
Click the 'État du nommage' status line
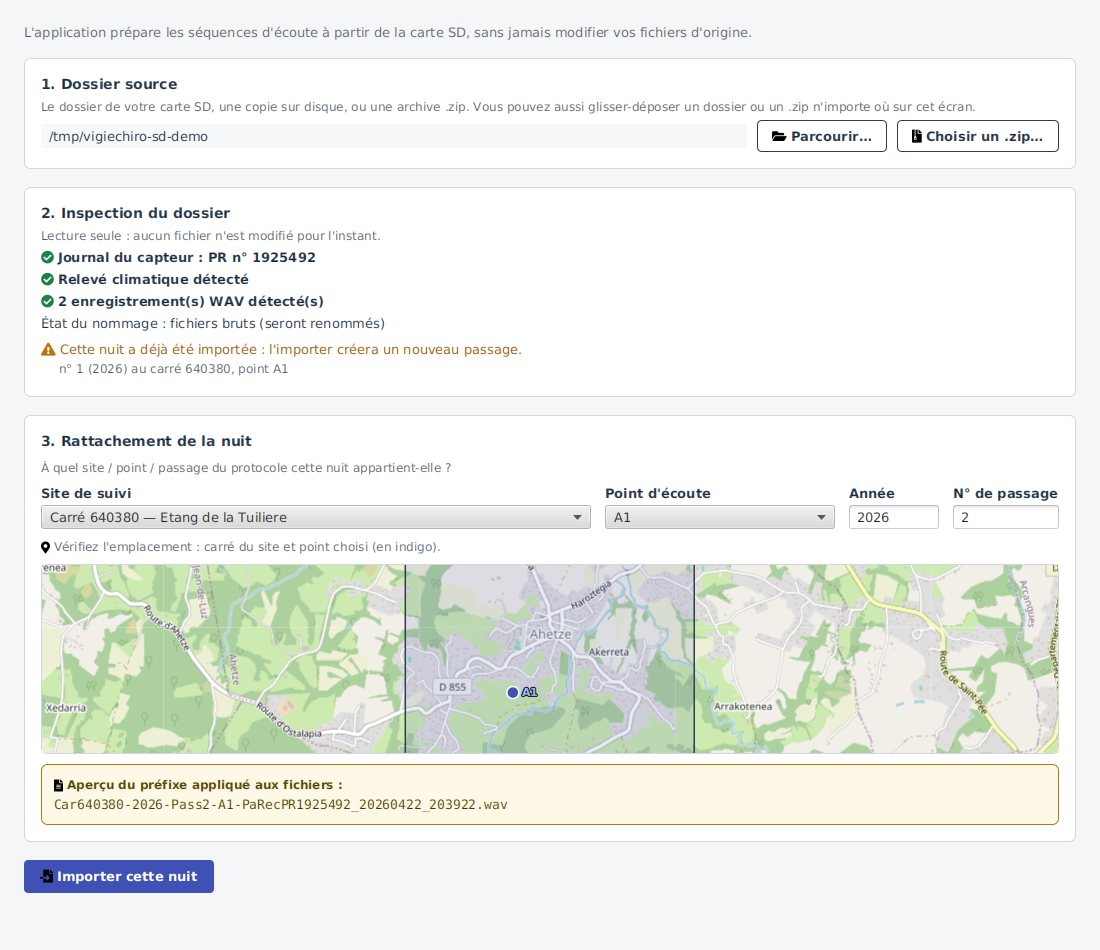[x=213, y=323]
